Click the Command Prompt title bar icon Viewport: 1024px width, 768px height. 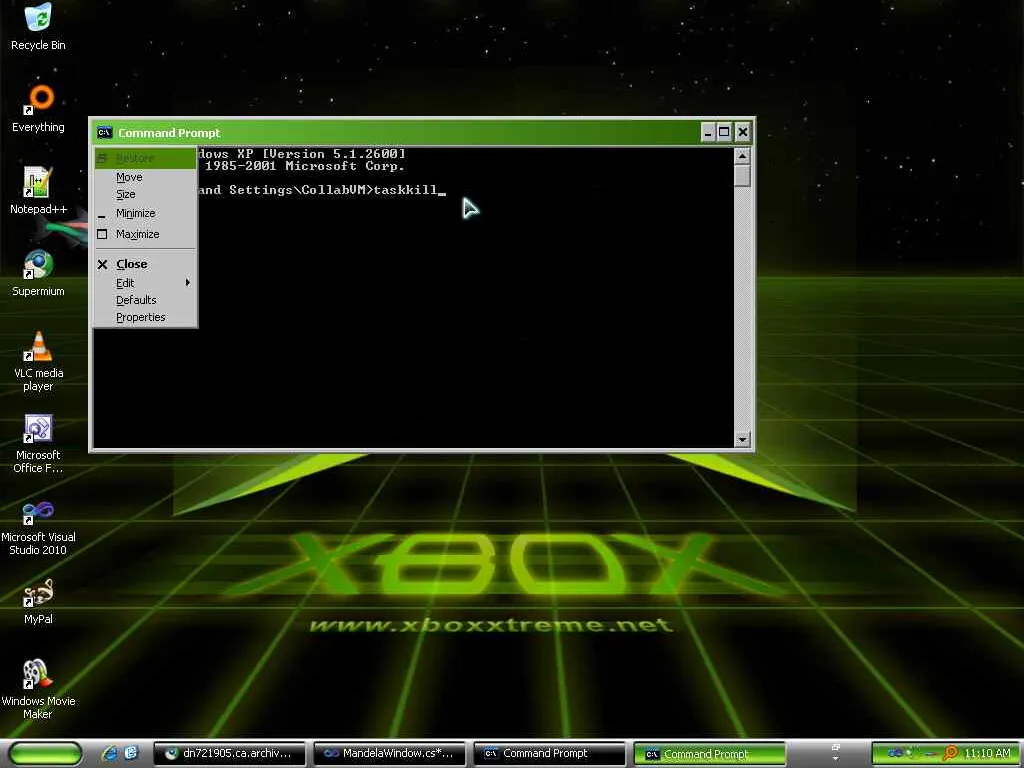click(104, 133)
